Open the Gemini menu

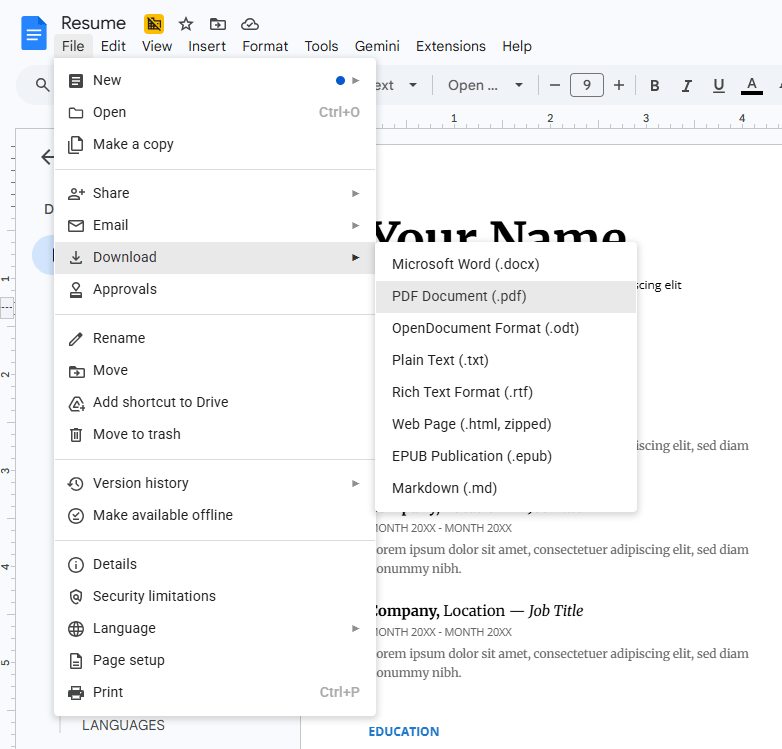[377, 46]
